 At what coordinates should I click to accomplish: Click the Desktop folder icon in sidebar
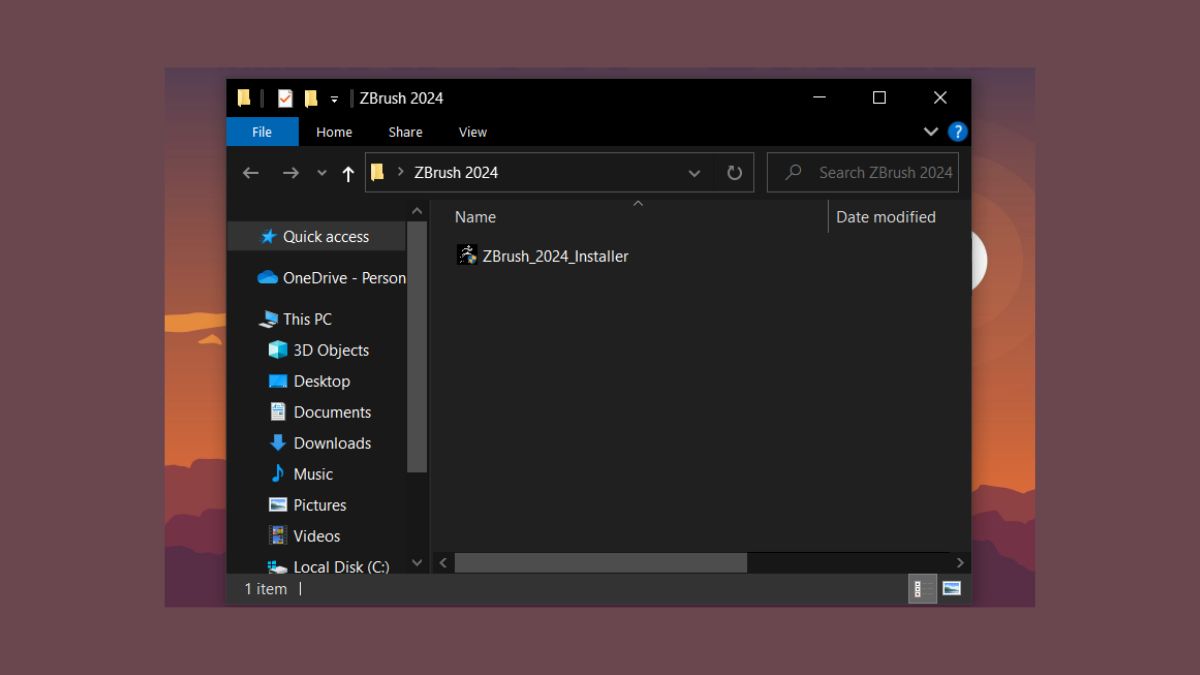tap(278, 381)
